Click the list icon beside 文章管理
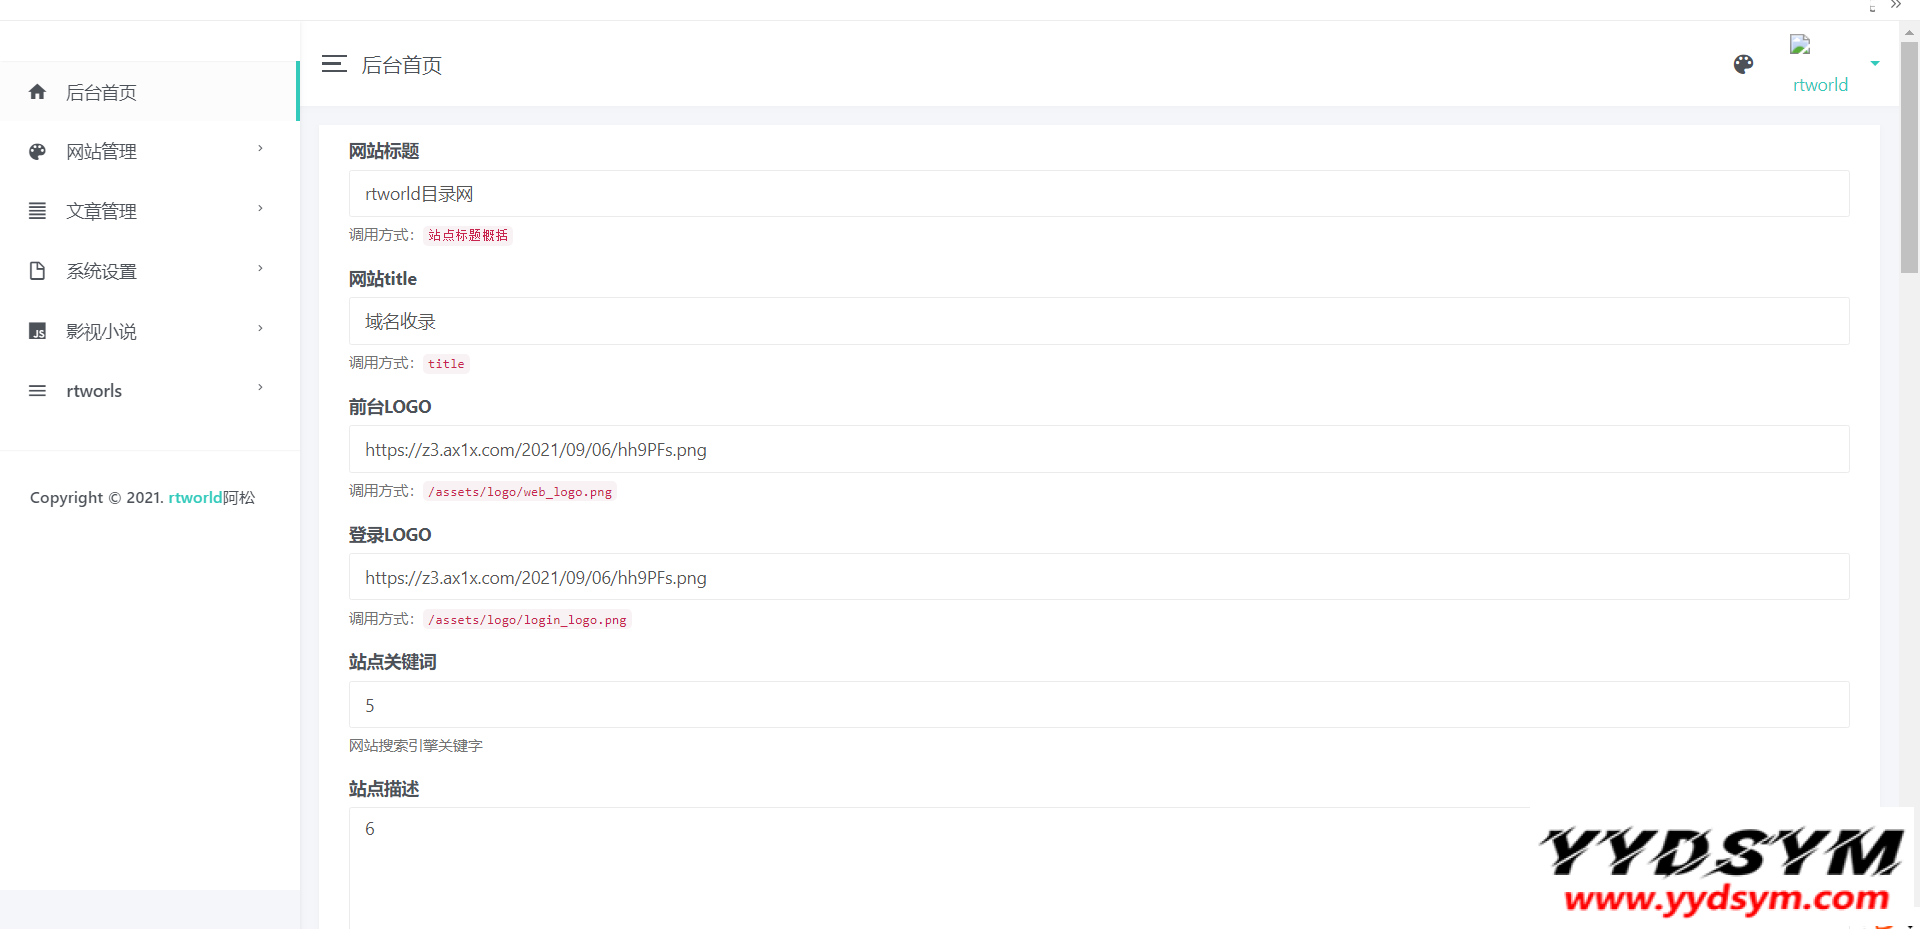Screen dimensions: 1920x929 (38, 211)
